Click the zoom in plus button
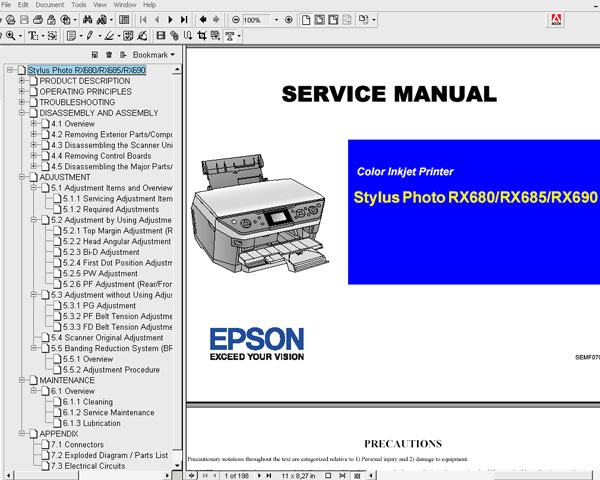 289,20
